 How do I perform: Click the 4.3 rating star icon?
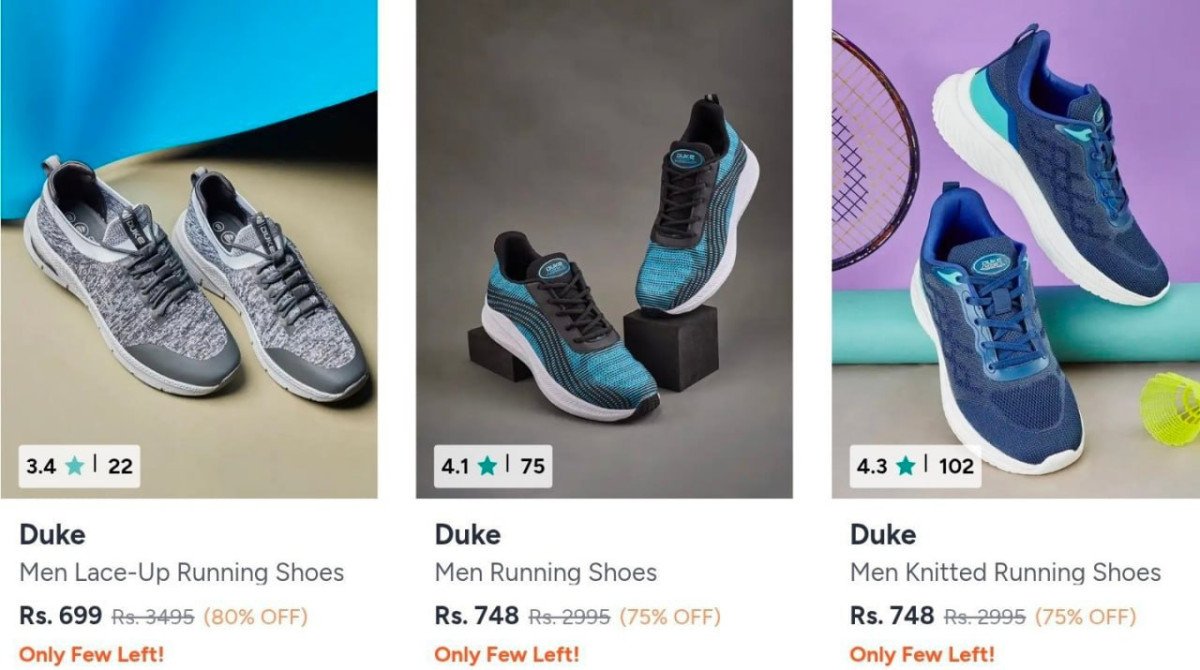click(906, 466)
